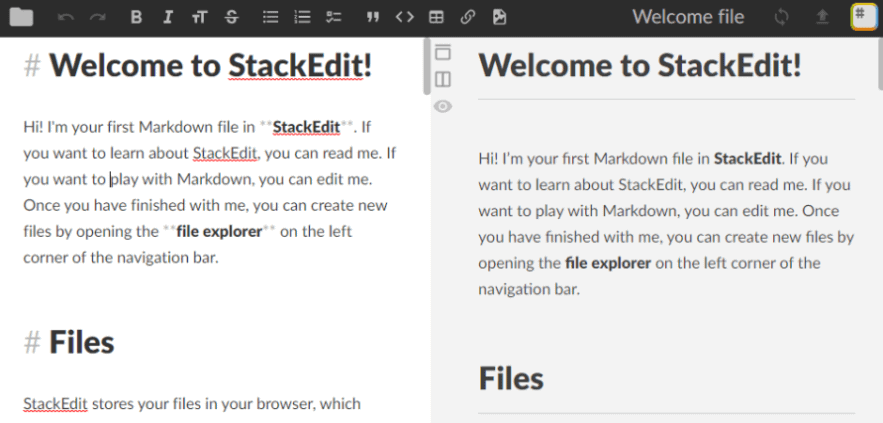Toggle side preview panel
The height and width of the screenshot is (423, 883).
pyautogui.click(x=443, y=79)
